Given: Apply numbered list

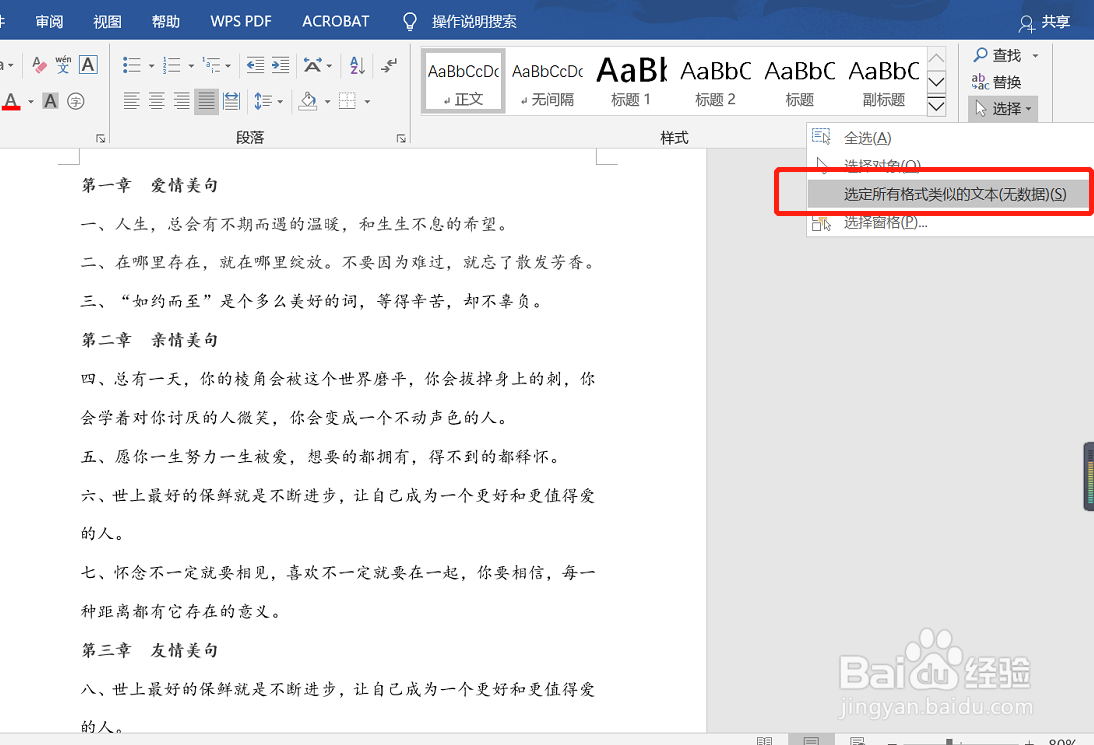Looking at the screenshot, I should (x=172, y=66).
